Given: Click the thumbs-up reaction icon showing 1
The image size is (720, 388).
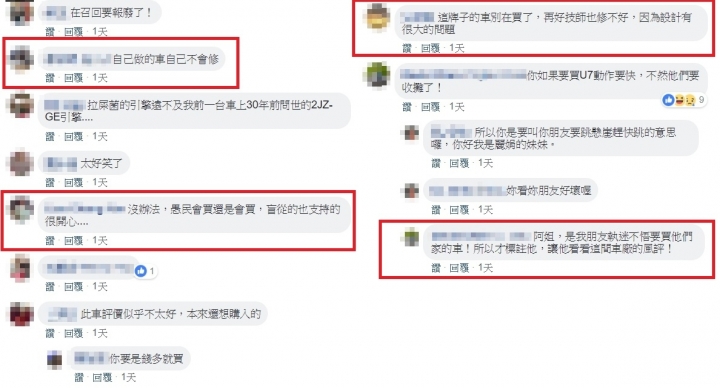Looking at the screenshot, I should click(141, 271).
